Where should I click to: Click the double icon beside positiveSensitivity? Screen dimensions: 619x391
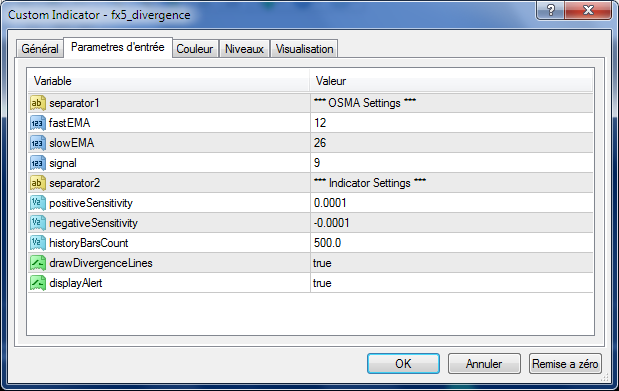[38, 203]
